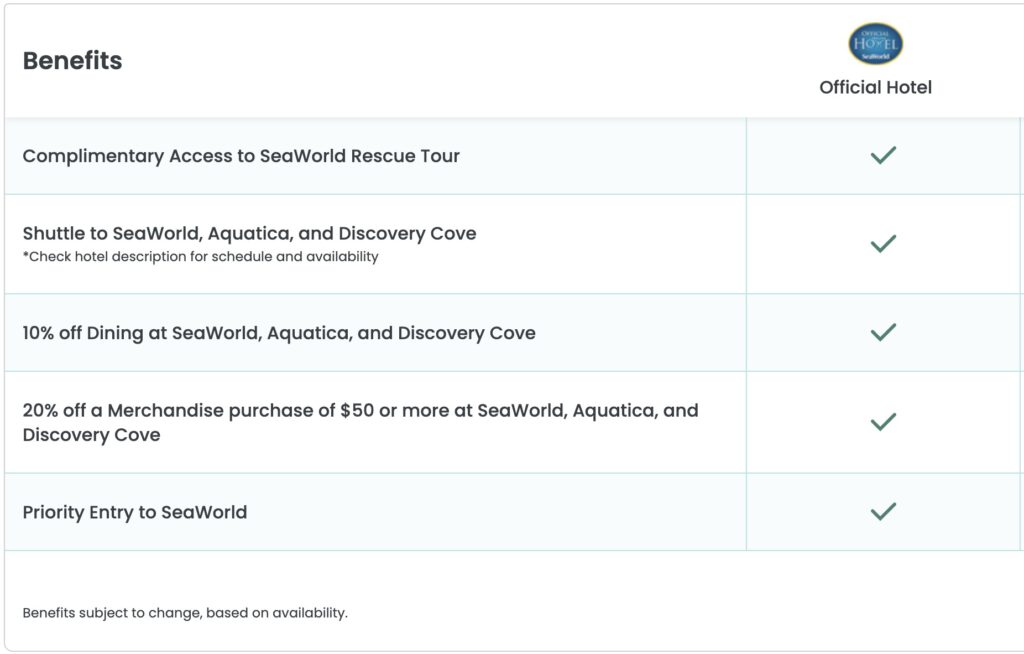Click the checkmark for 10% off Dining
1024x654 pixels.
pyautogui.click(x=883, y=332)
